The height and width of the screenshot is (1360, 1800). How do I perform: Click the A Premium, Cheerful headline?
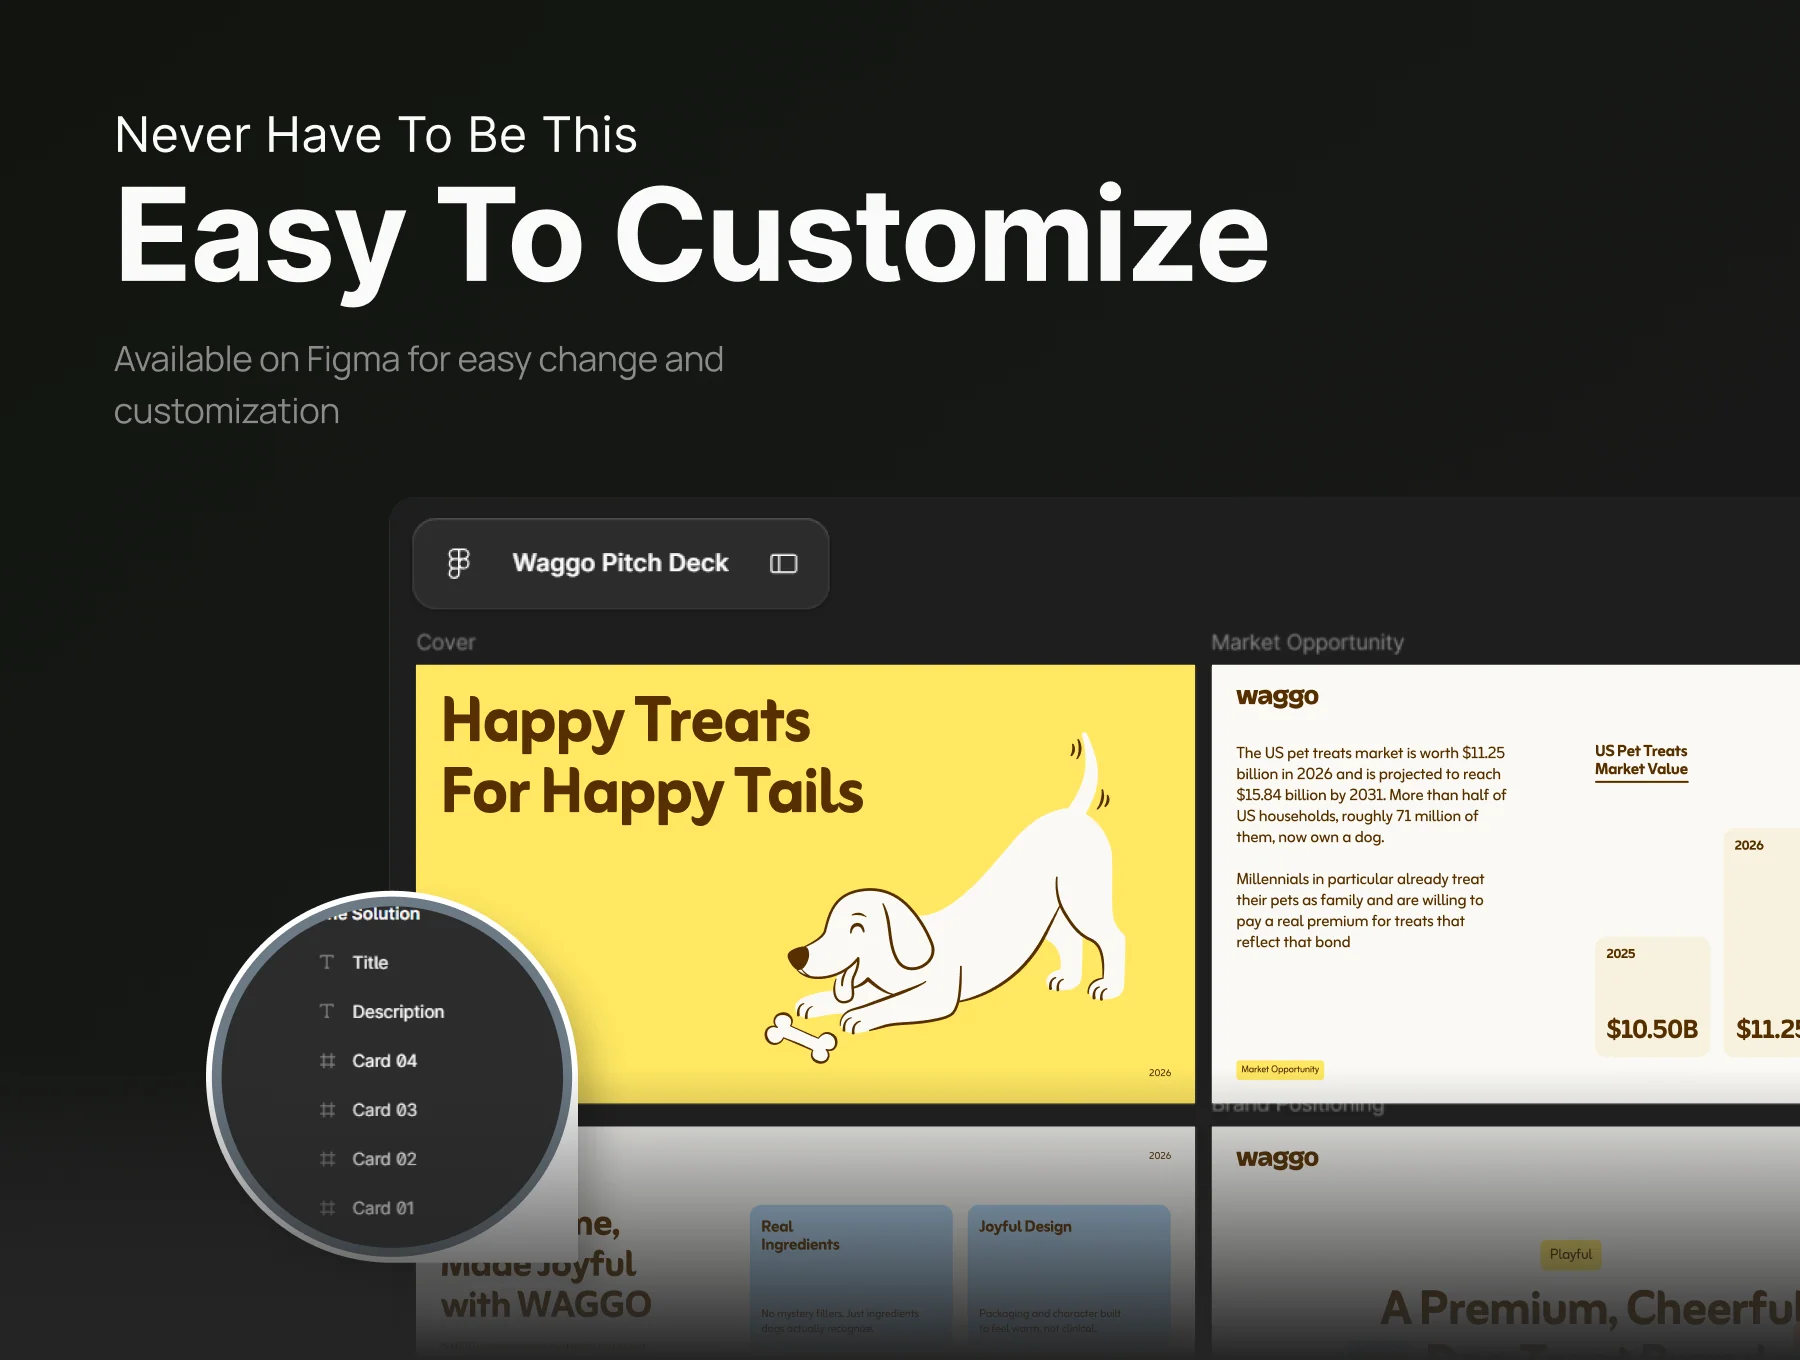point(1590,1307)
